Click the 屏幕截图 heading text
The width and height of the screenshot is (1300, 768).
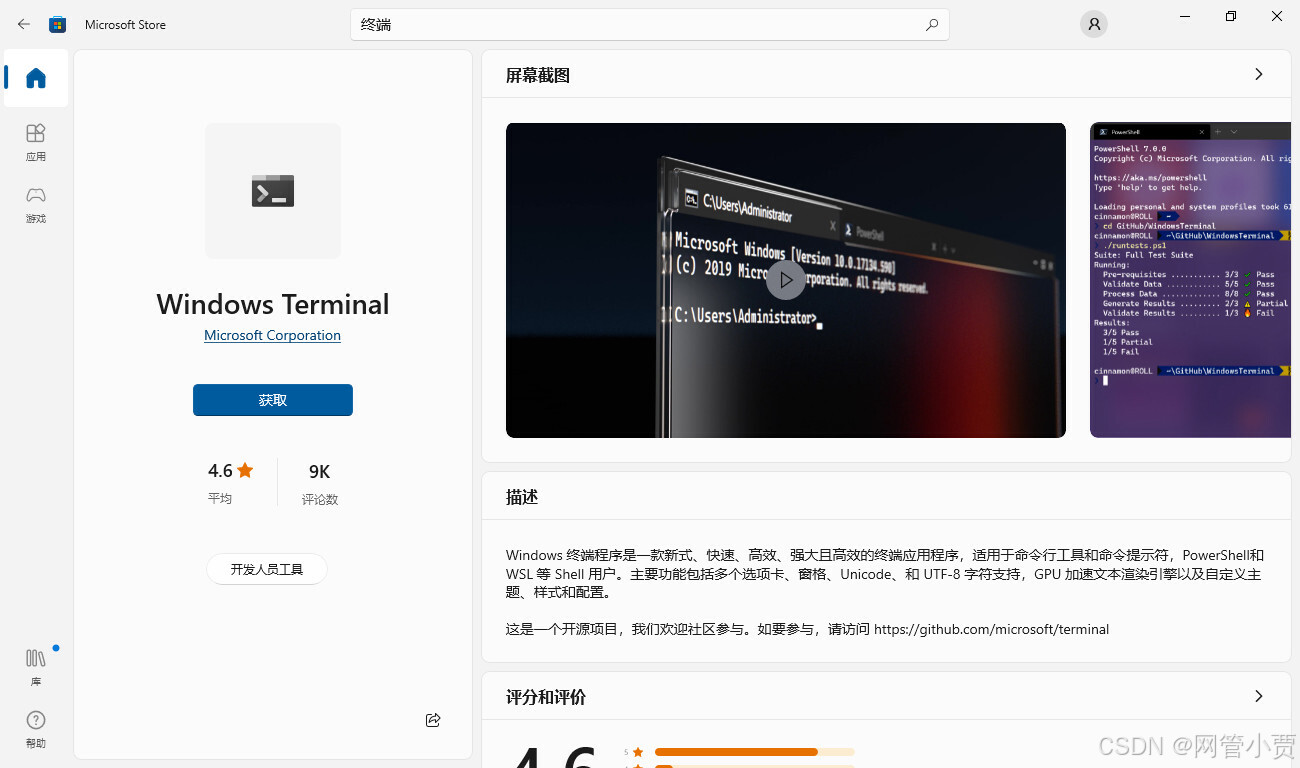click(538, 75)
